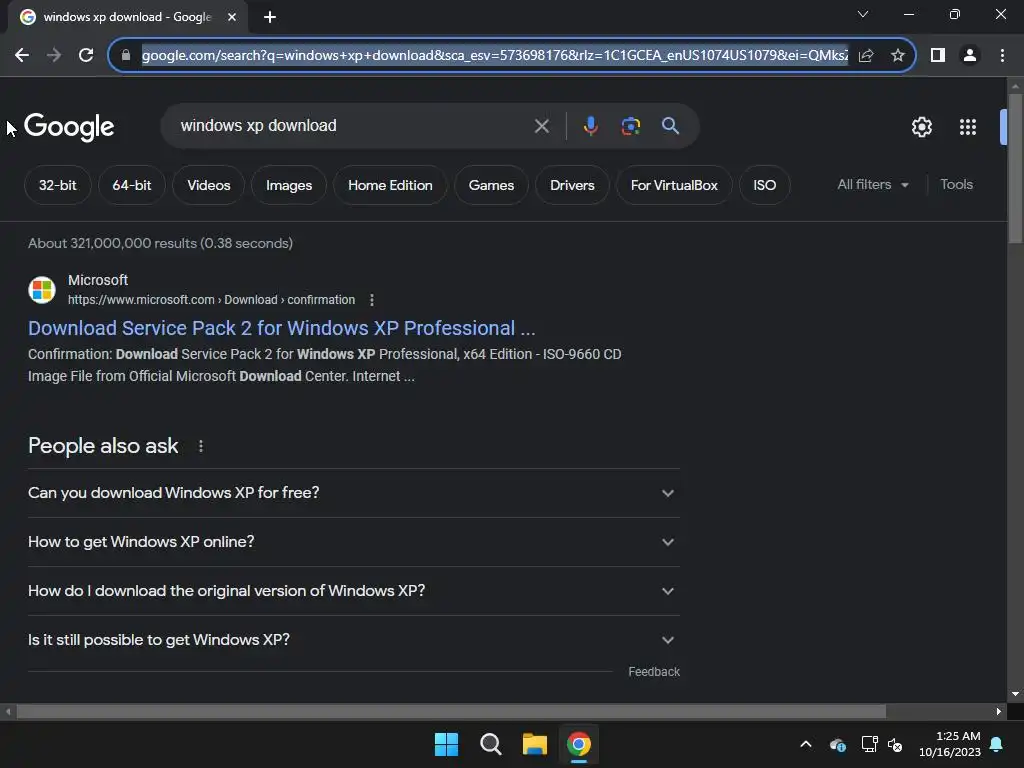Click the address bar URL
Viewport: 1024px width, 768px height.
click(x=494, y=56)
